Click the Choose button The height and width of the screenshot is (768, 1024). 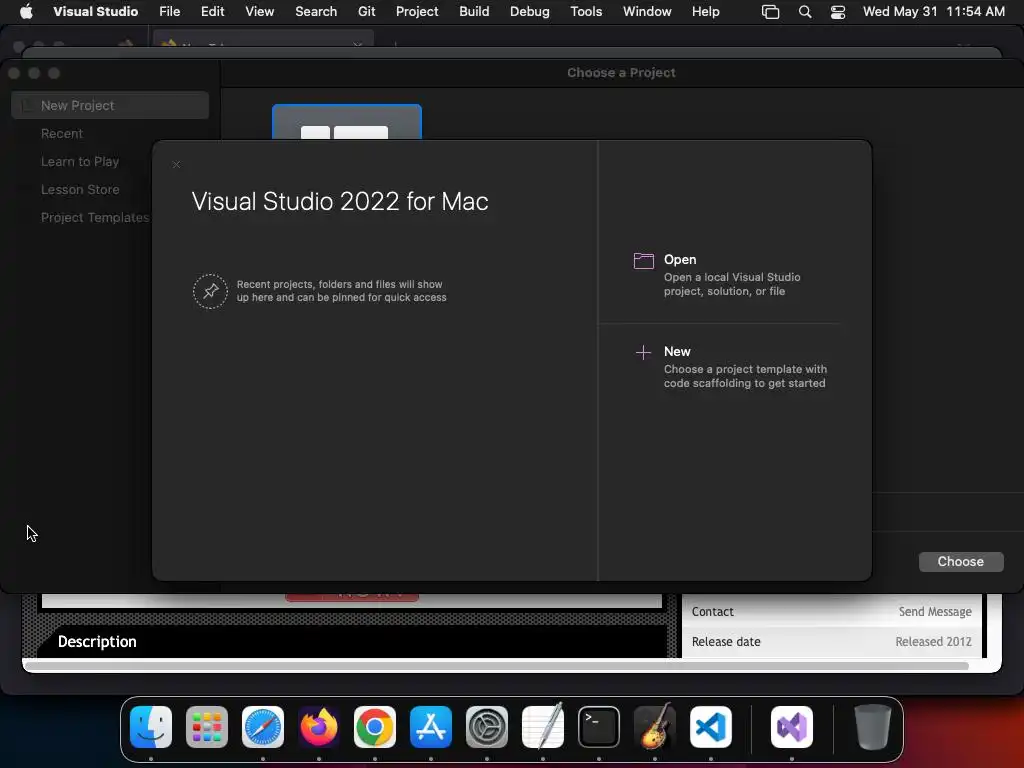[x=961, y=562]
